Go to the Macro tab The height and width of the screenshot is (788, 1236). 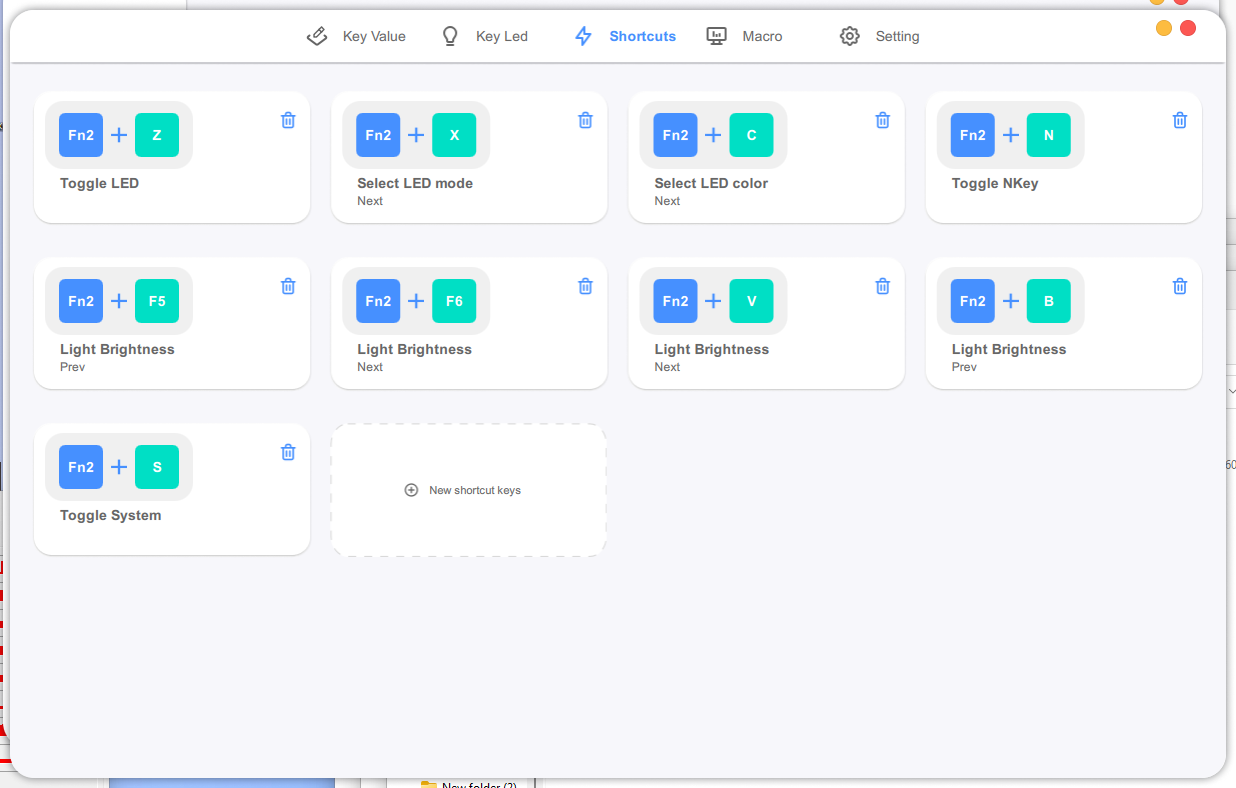point(745,36)
